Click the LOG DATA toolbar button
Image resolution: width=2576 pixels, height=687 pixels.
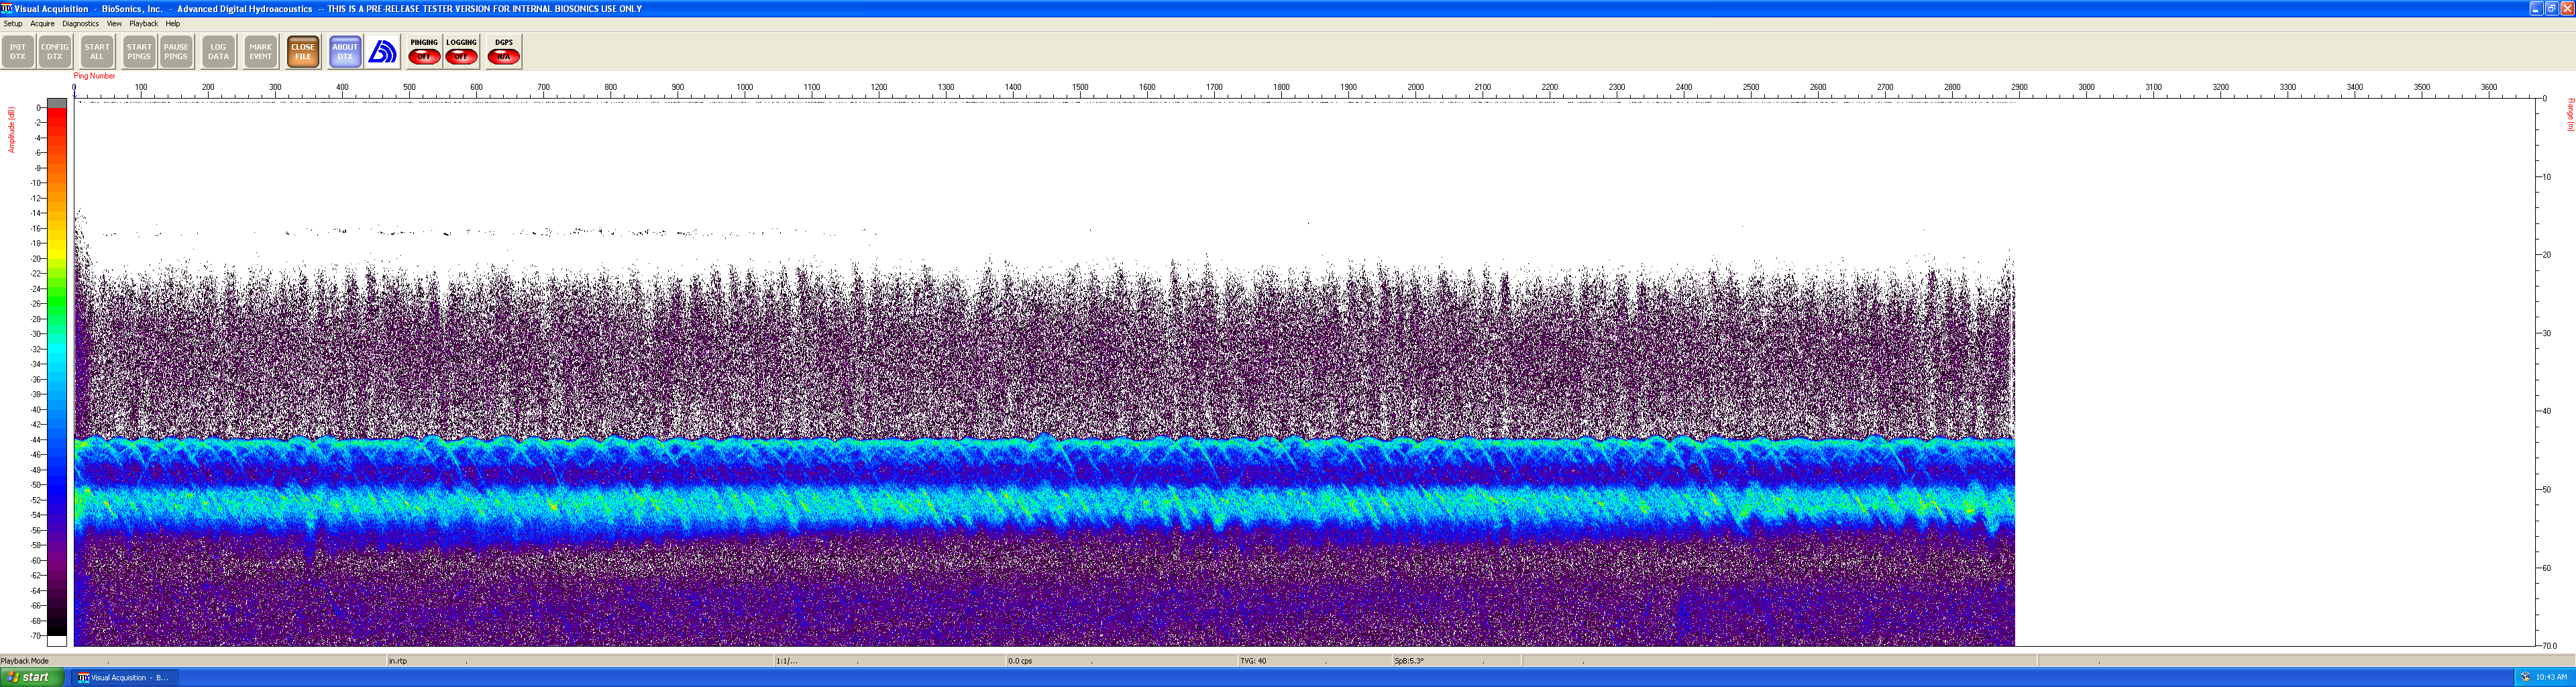pyautogui.click(x=218, y=52)
